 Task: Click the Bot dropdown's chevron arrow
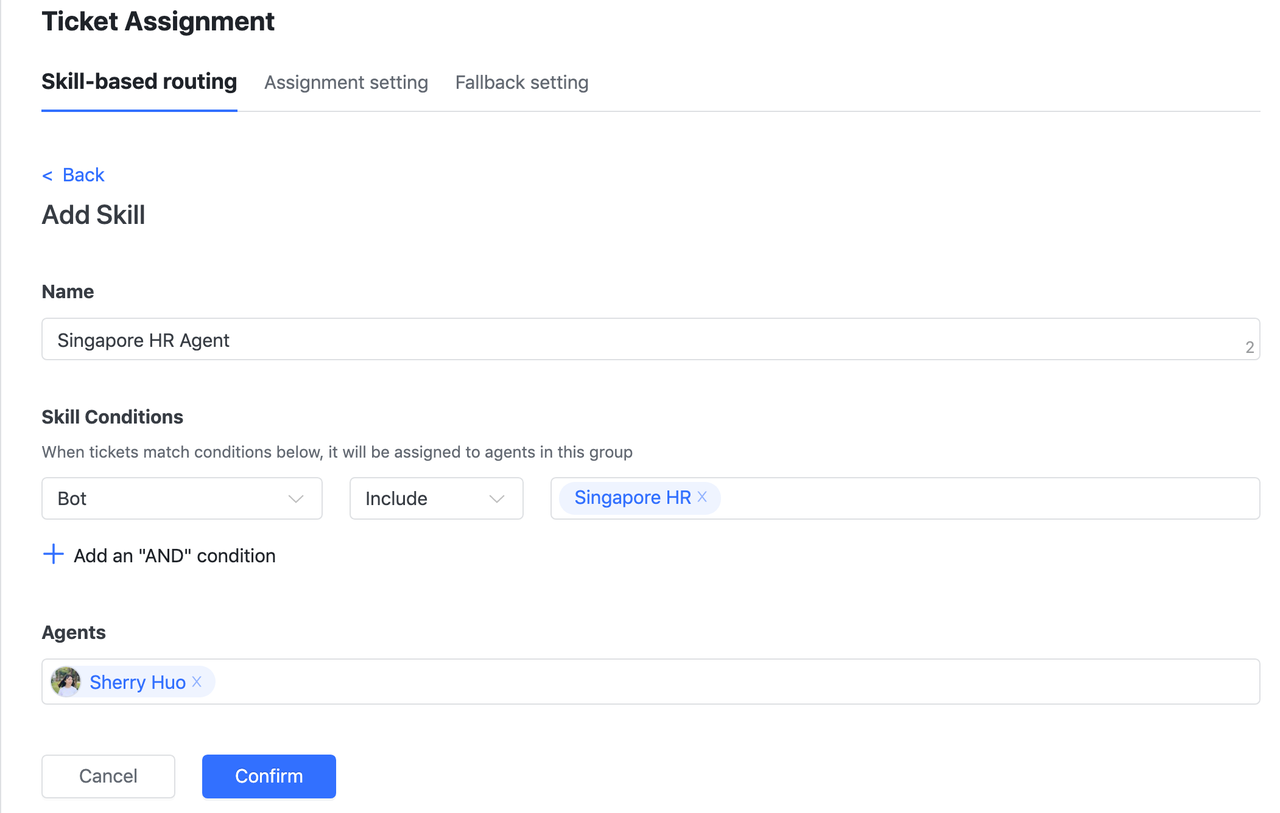(296, 499)
